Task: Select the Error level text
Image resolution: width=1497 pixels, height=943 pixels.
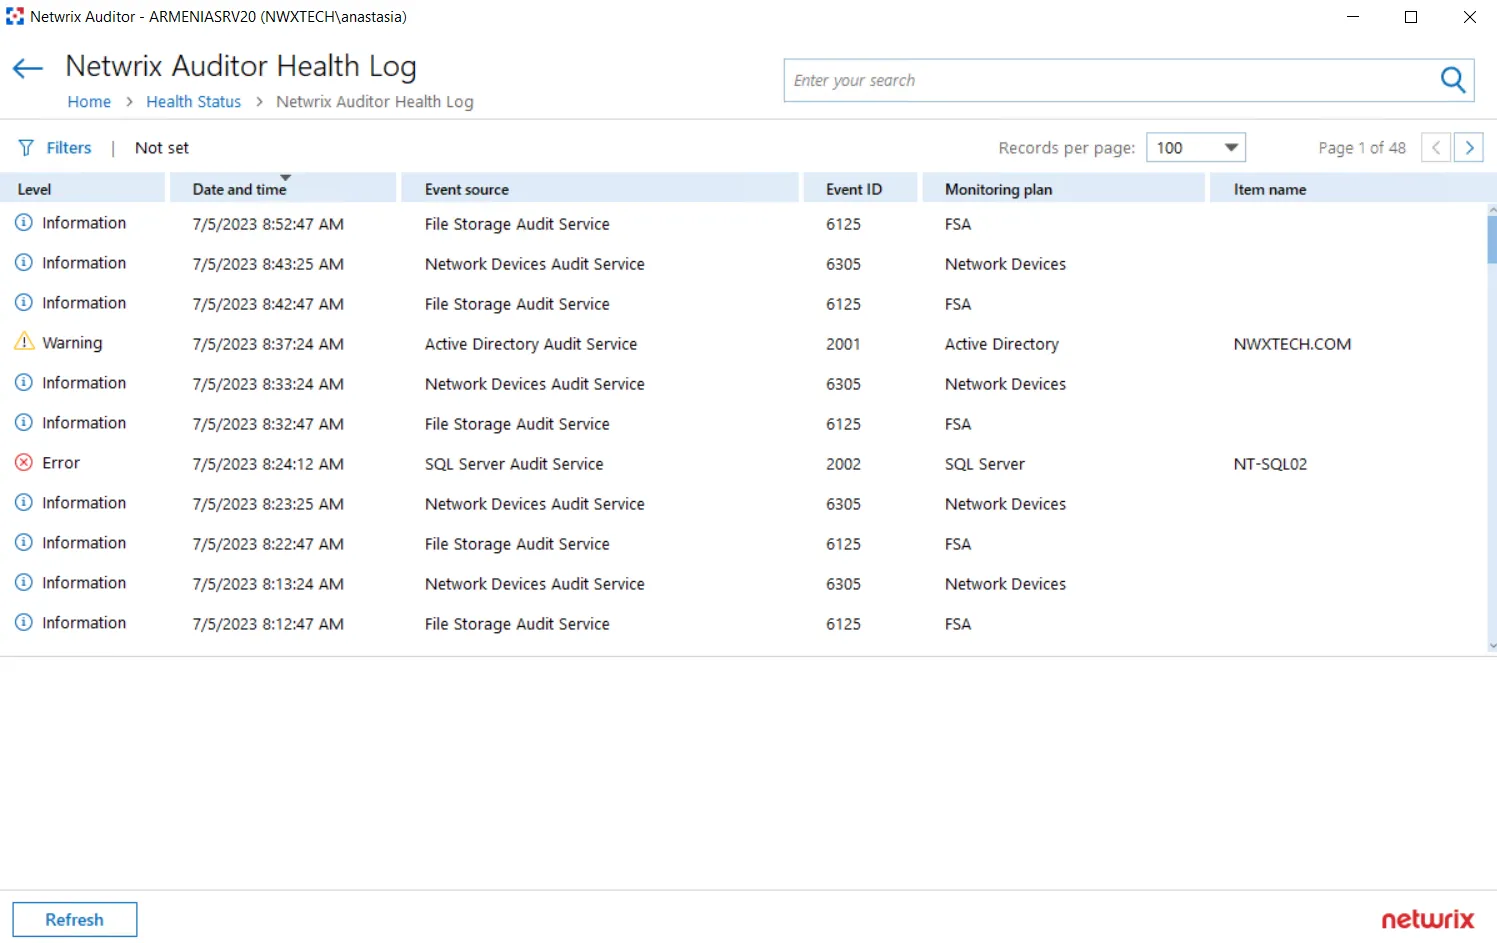Action: tap(61, 463)
